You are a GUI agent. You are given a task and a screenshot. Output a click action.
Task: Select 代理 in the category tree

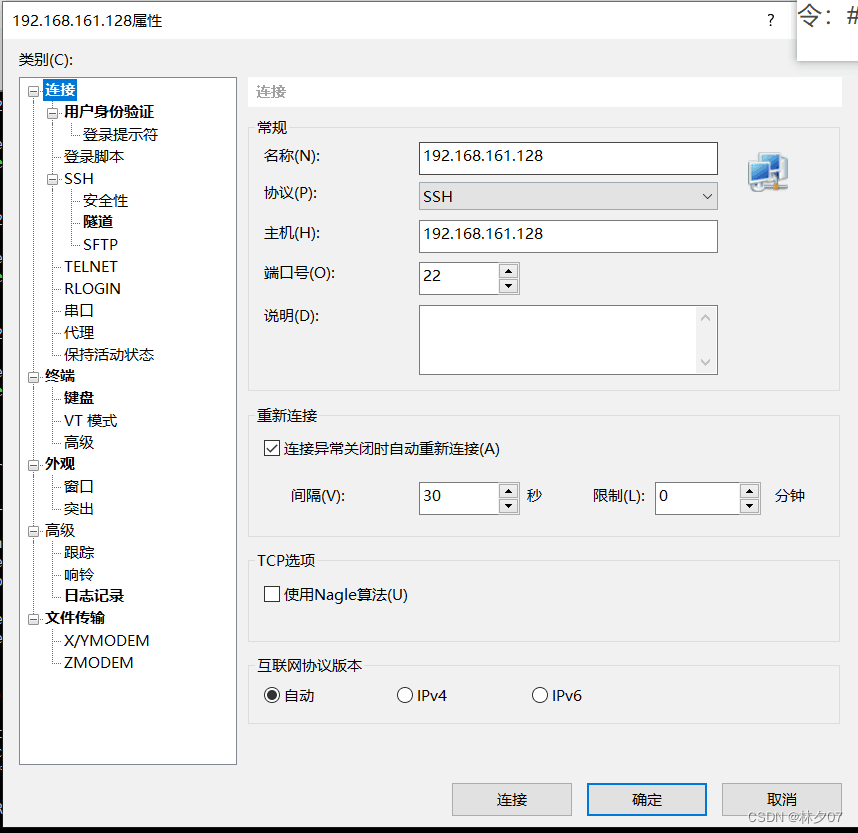(79, 332)
